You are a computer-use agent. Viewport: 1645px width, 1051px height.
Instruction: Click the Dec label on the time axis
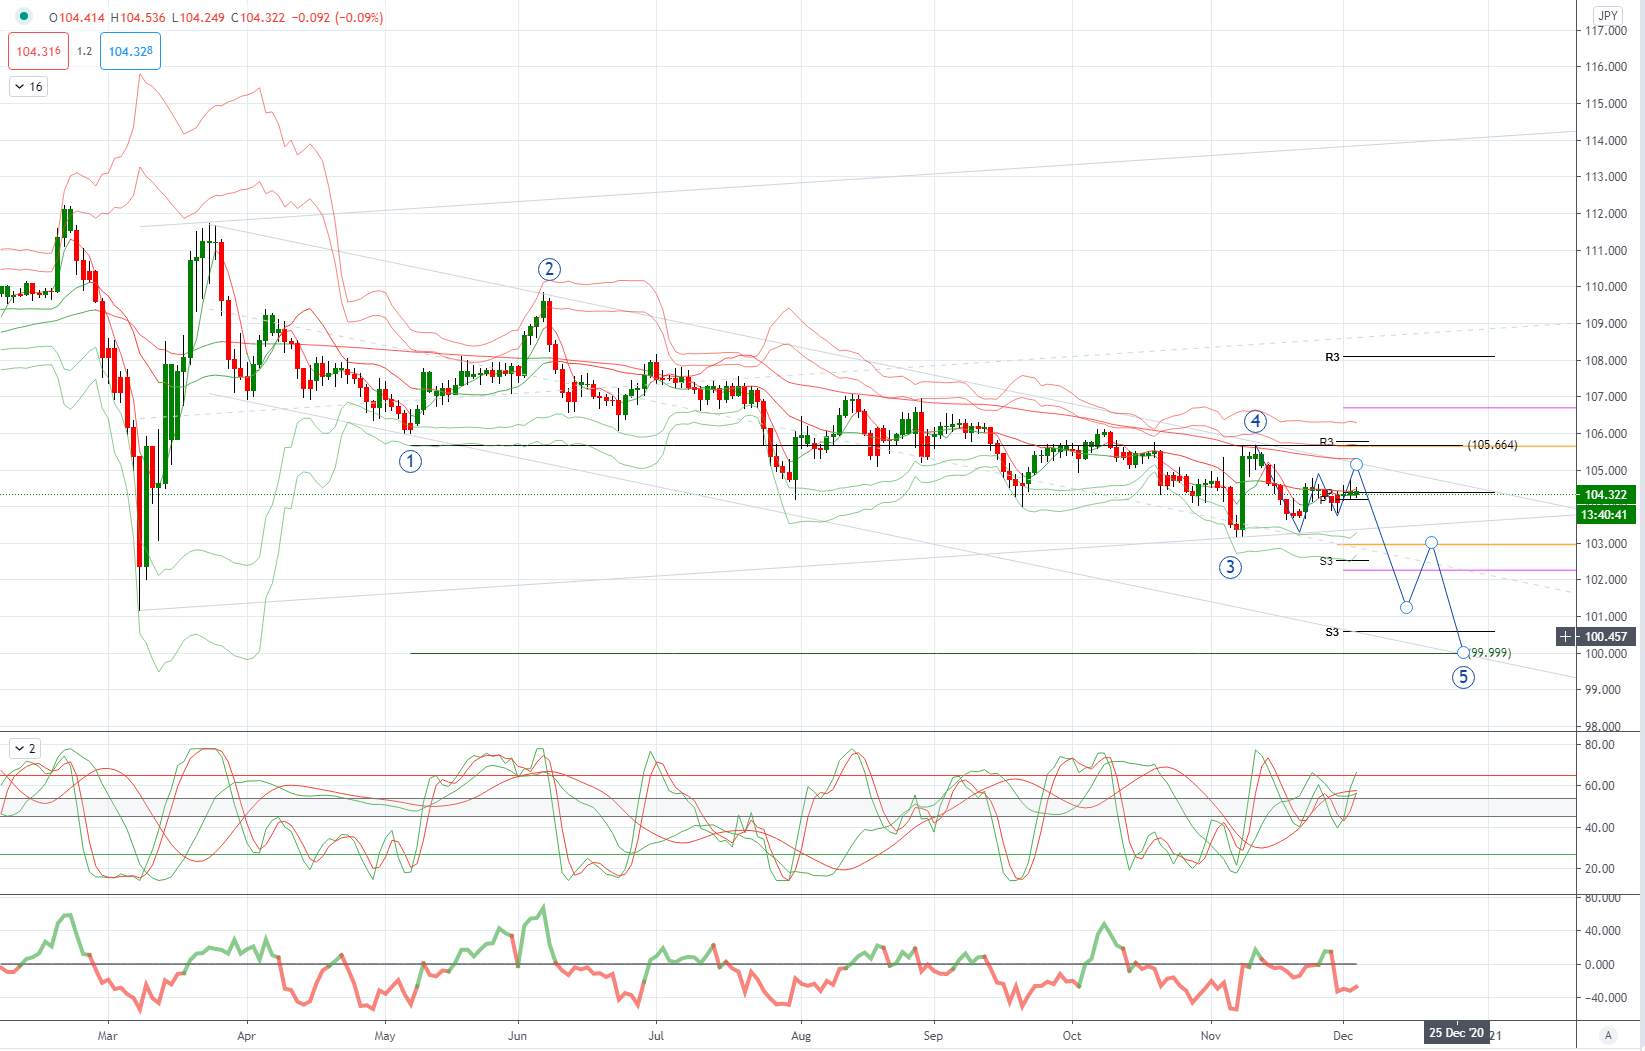coord(1343,1035)
